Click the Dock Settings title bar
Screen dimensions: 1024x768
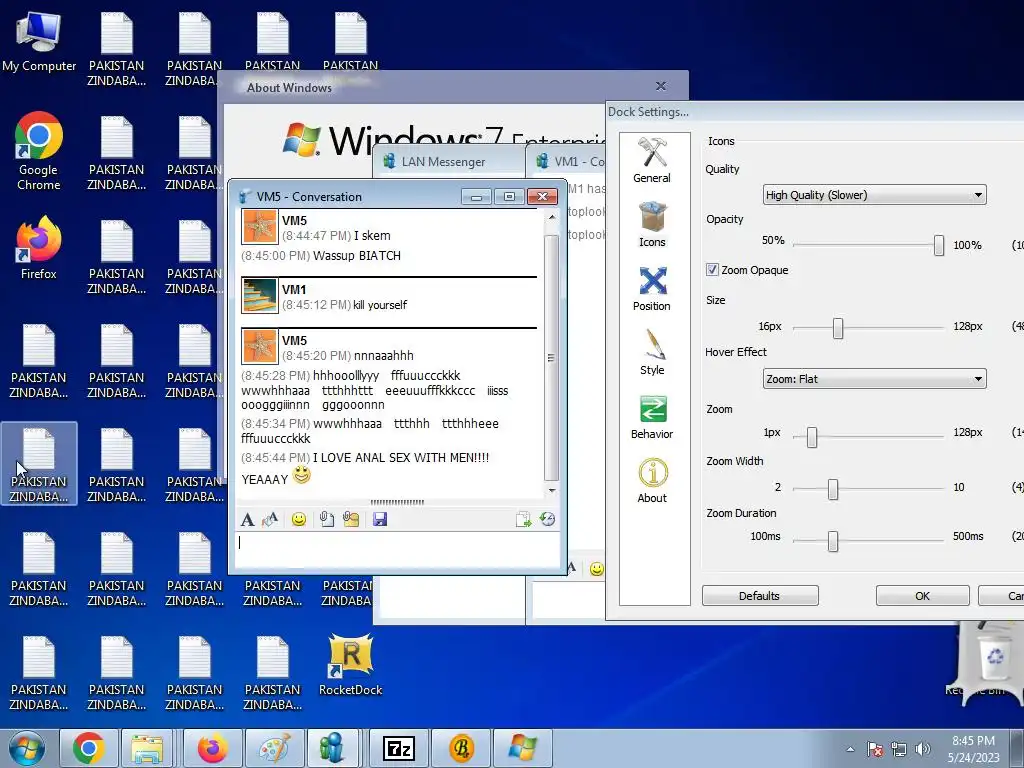[815, 112]
